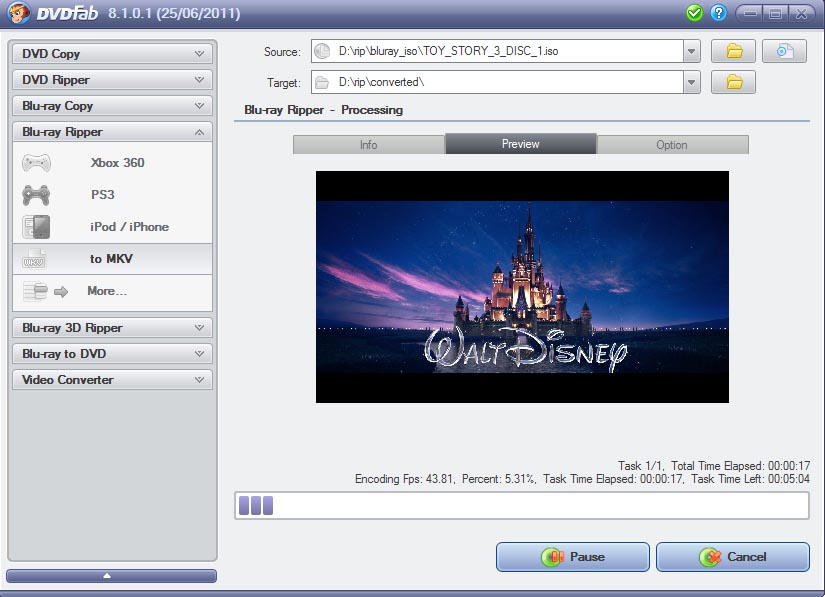Screen dimensions: 825x597
Task: Click the disc image source icon
Action: click(784, 51)
